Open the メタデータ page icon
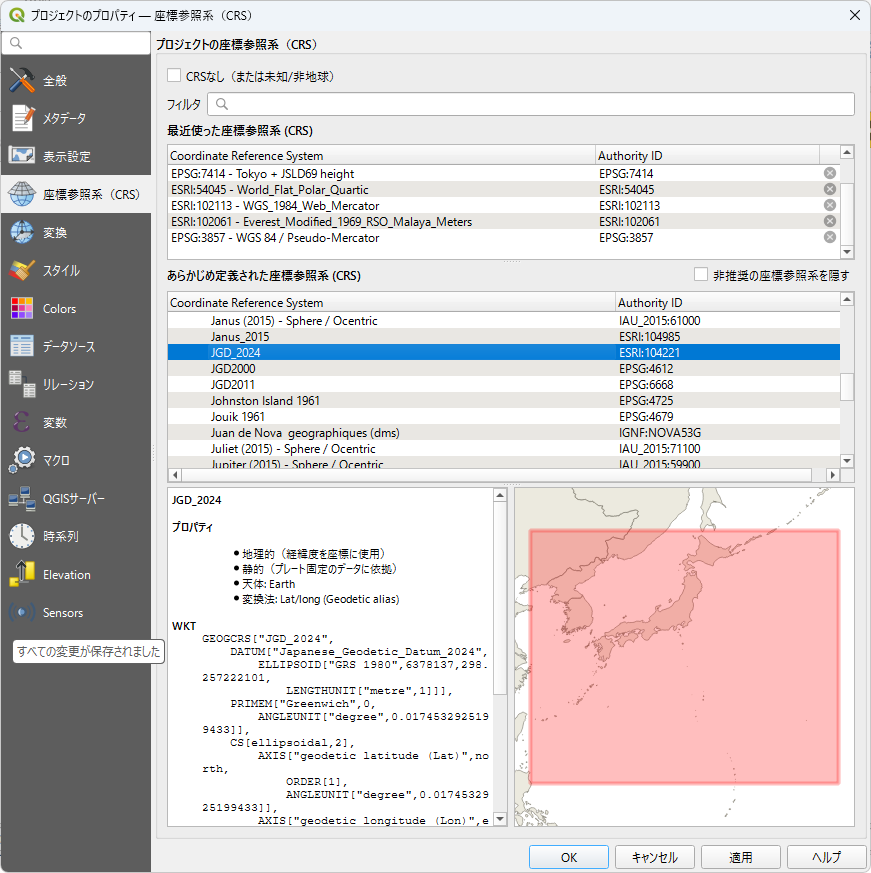 click(22, 118)
